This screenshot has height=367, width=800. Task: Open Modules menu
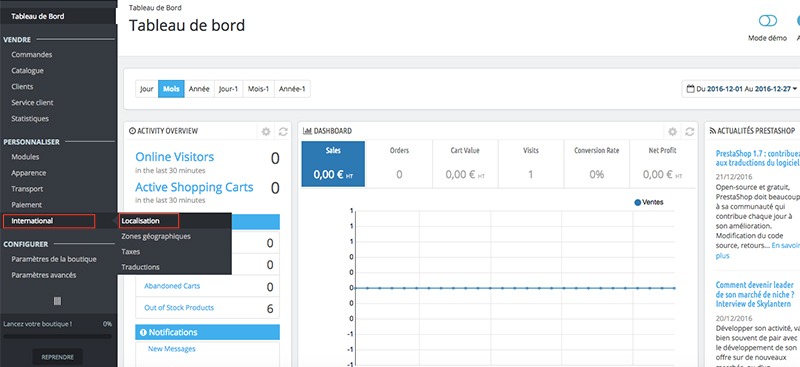tap(25, 157)
